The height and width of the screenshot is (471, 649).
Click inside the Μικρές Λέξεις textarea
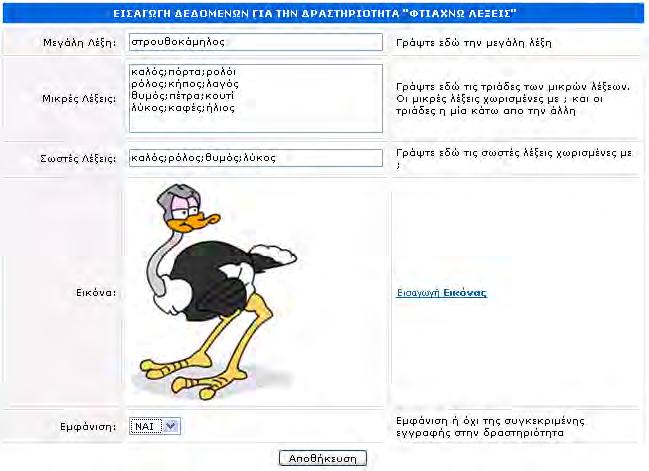(x=255, y=98)
